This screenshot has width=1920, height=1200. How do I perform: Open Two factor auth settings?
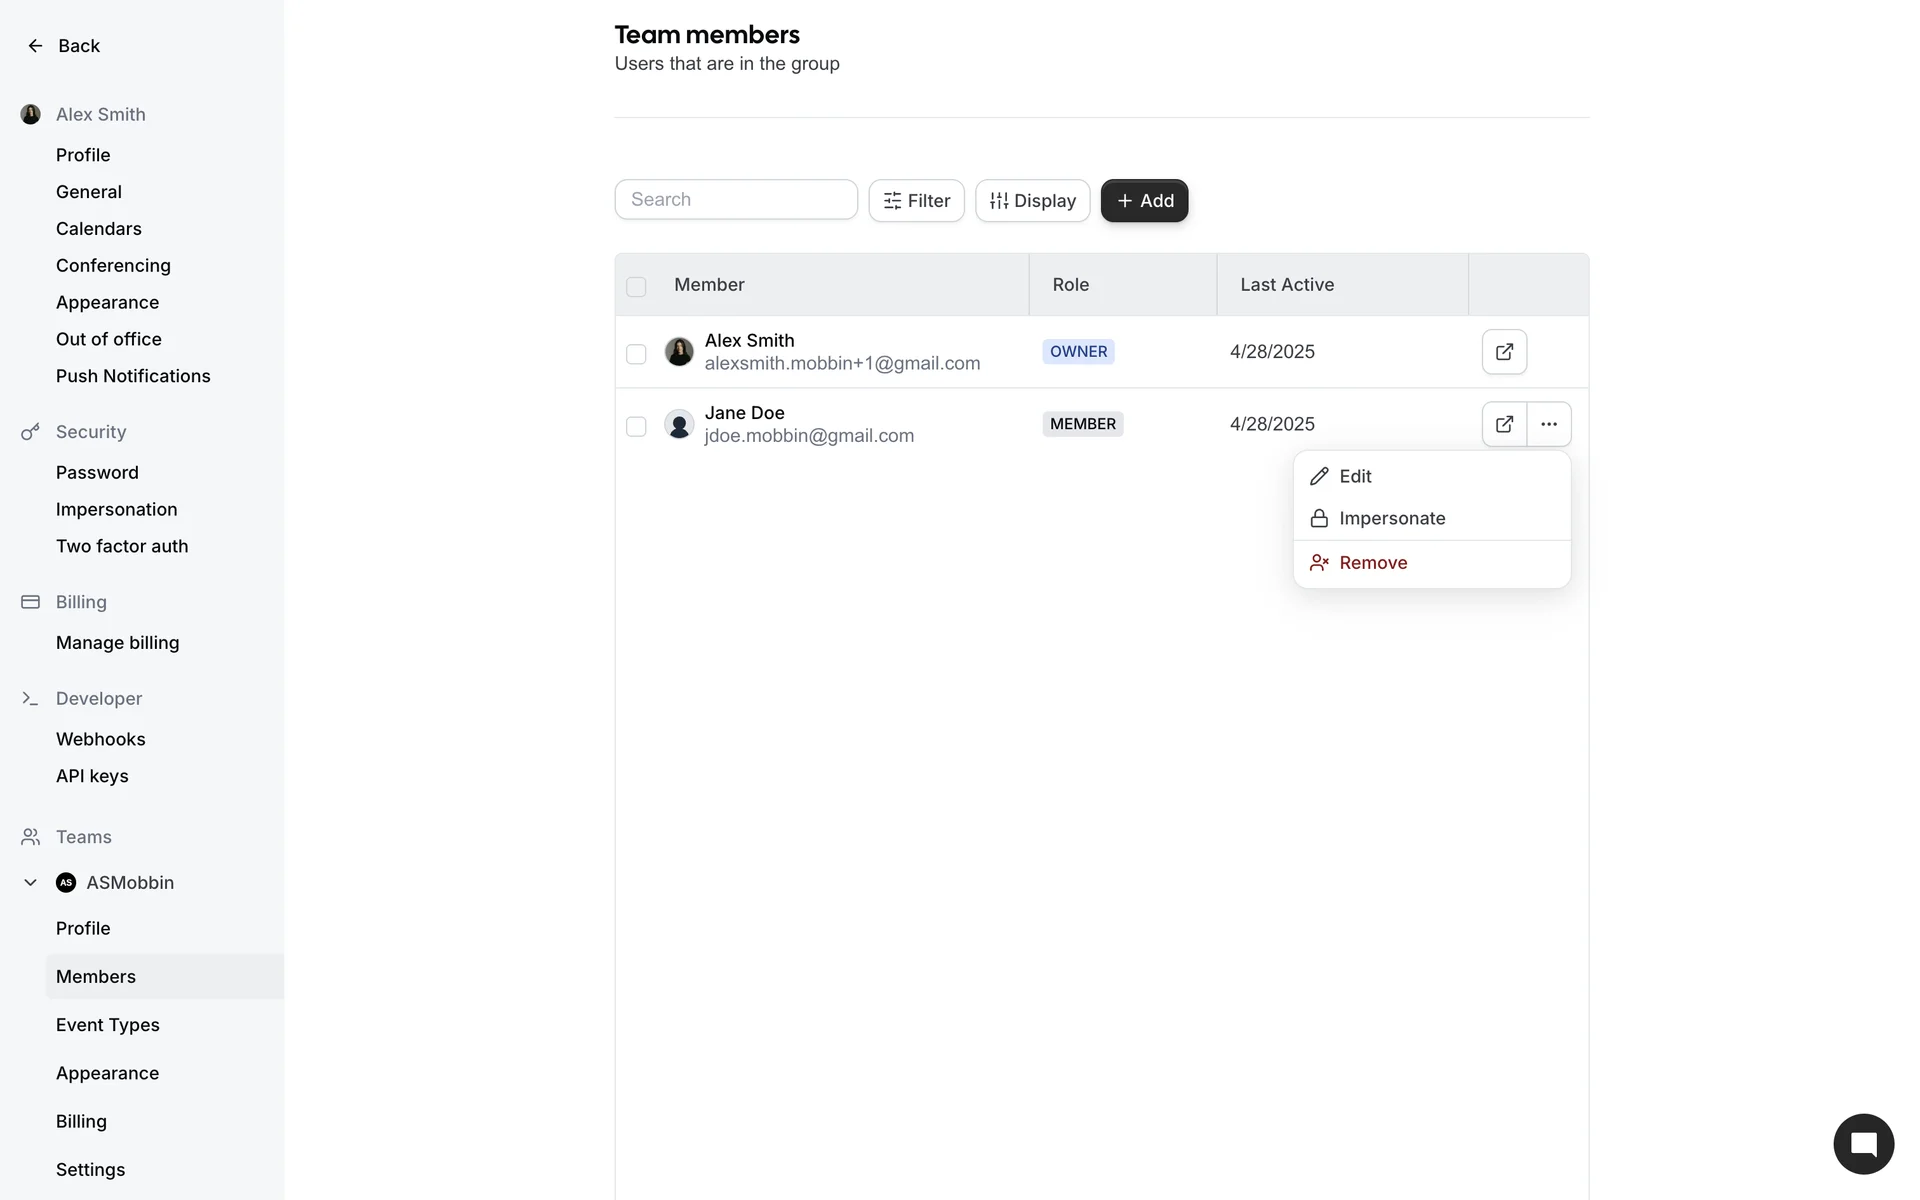coord(122,546)
